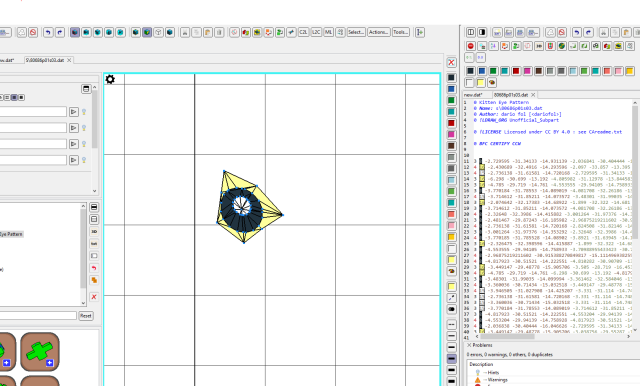Image resolution: width=640 pixels, height=386 pixels.
Task: Click the Reset button next to search field
Action: [86, 316]
